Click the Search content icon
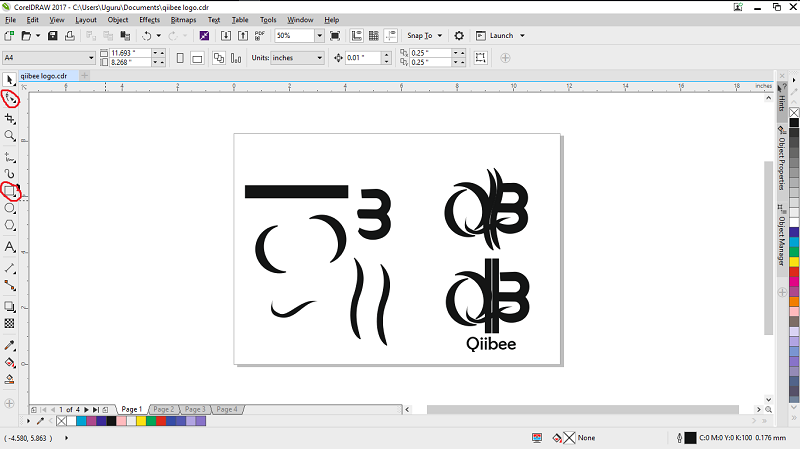The height and width of the screenshot is (449, 800). click(204, 36)
